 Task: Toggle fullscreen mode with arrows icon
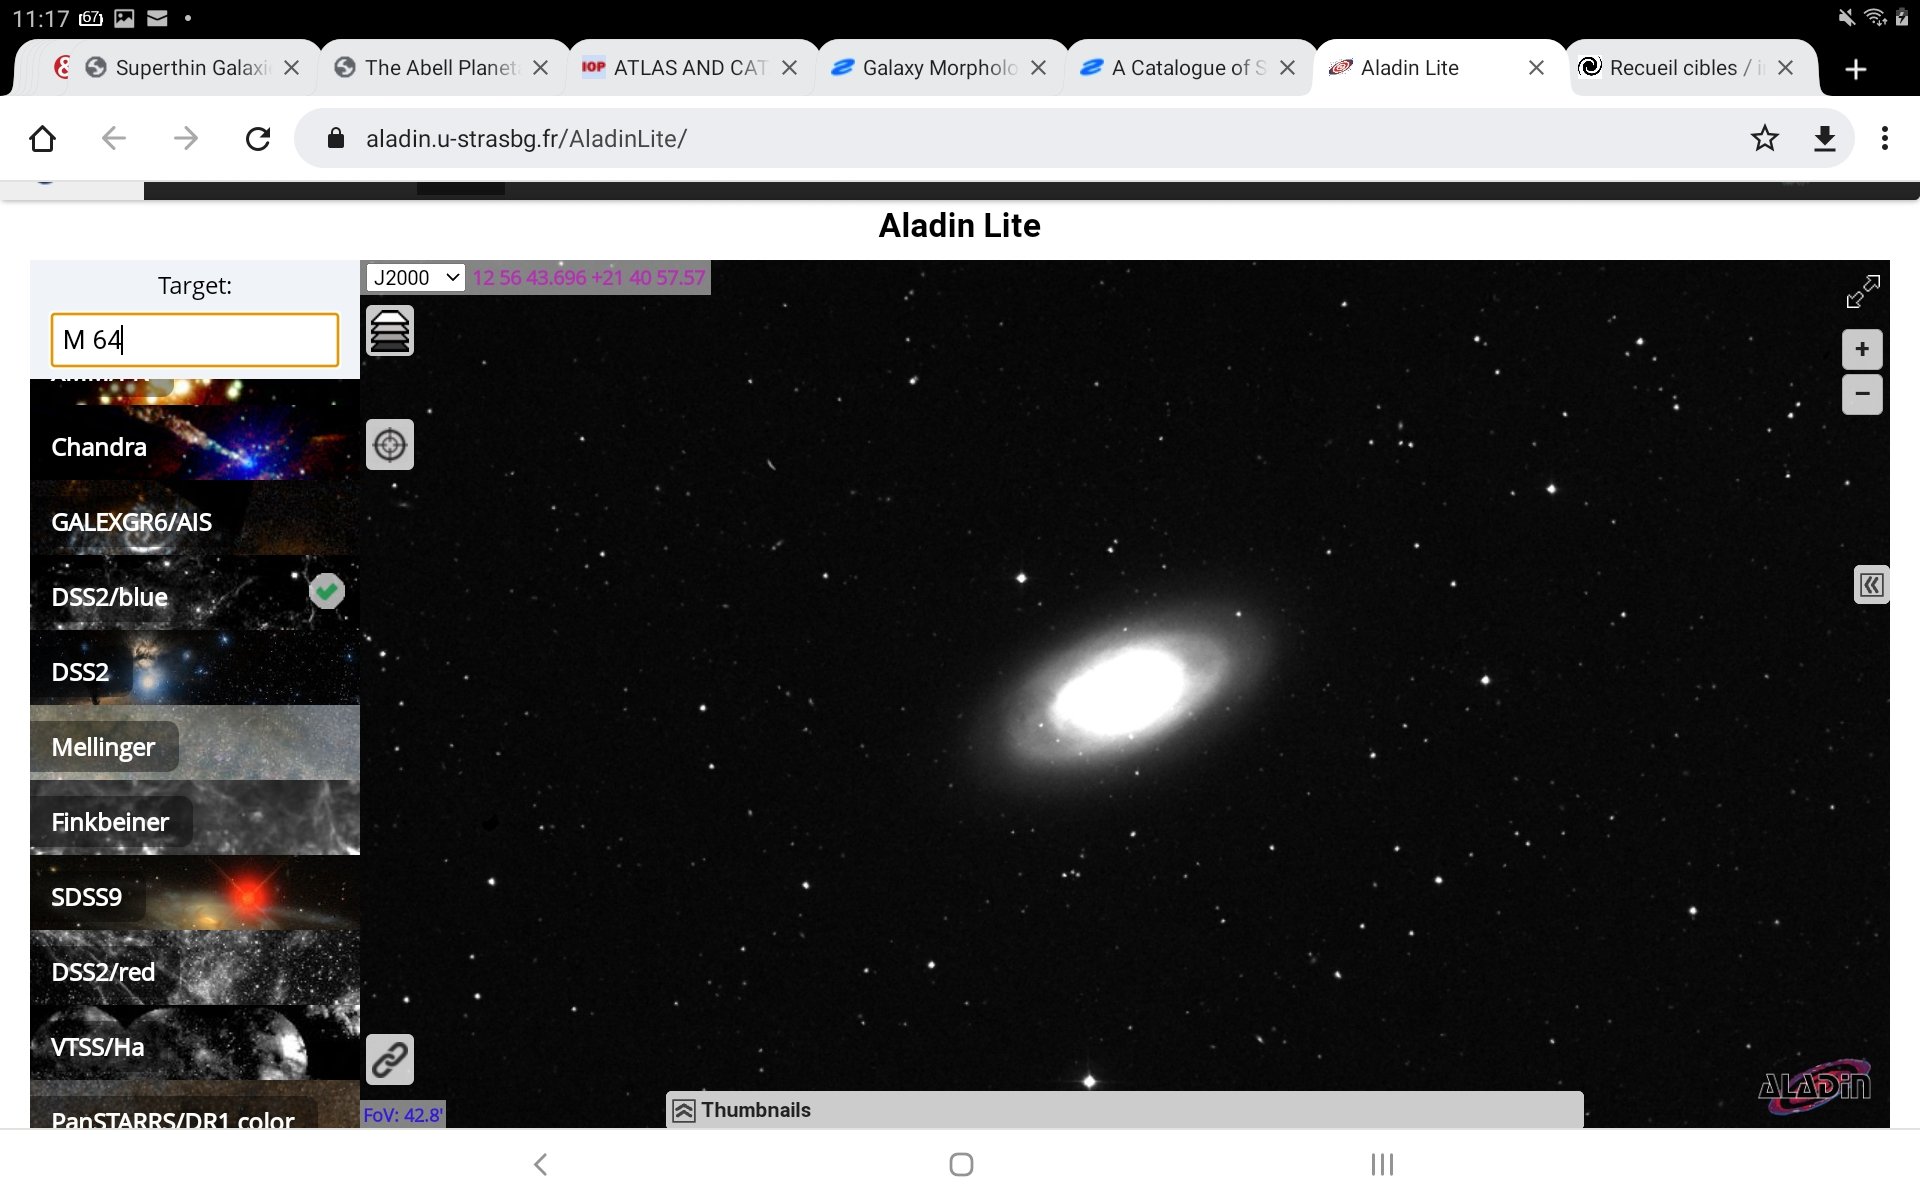point(1862,292)
